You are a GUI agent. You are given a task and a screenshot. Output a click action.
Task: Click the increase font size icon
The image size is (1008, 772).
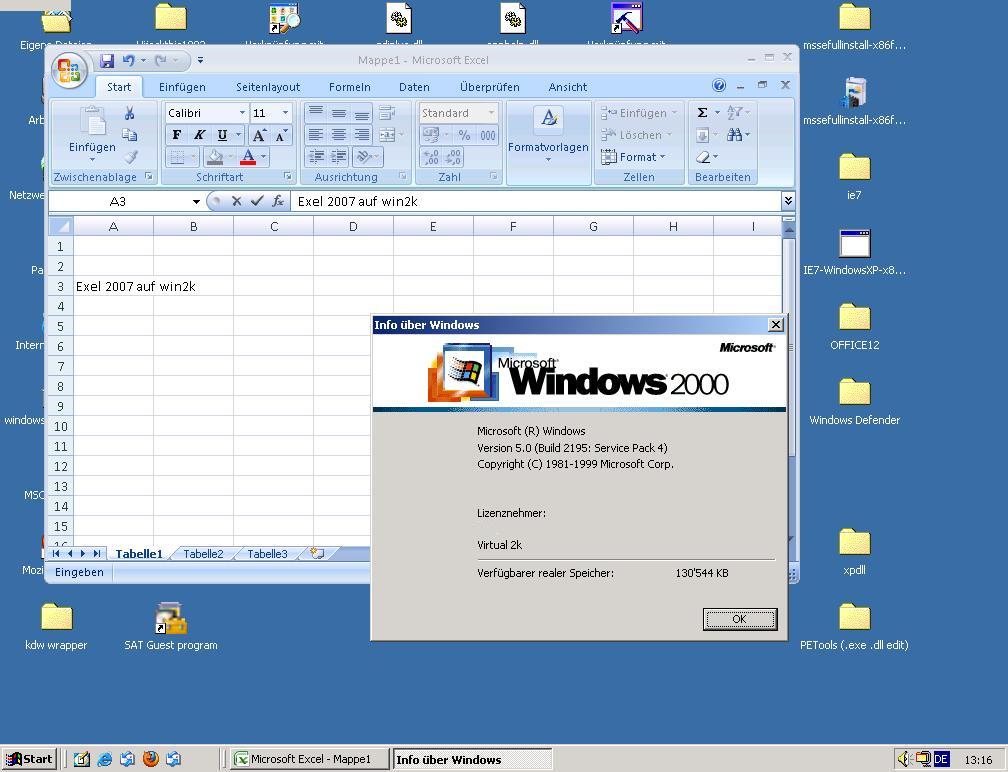[259, 135]
